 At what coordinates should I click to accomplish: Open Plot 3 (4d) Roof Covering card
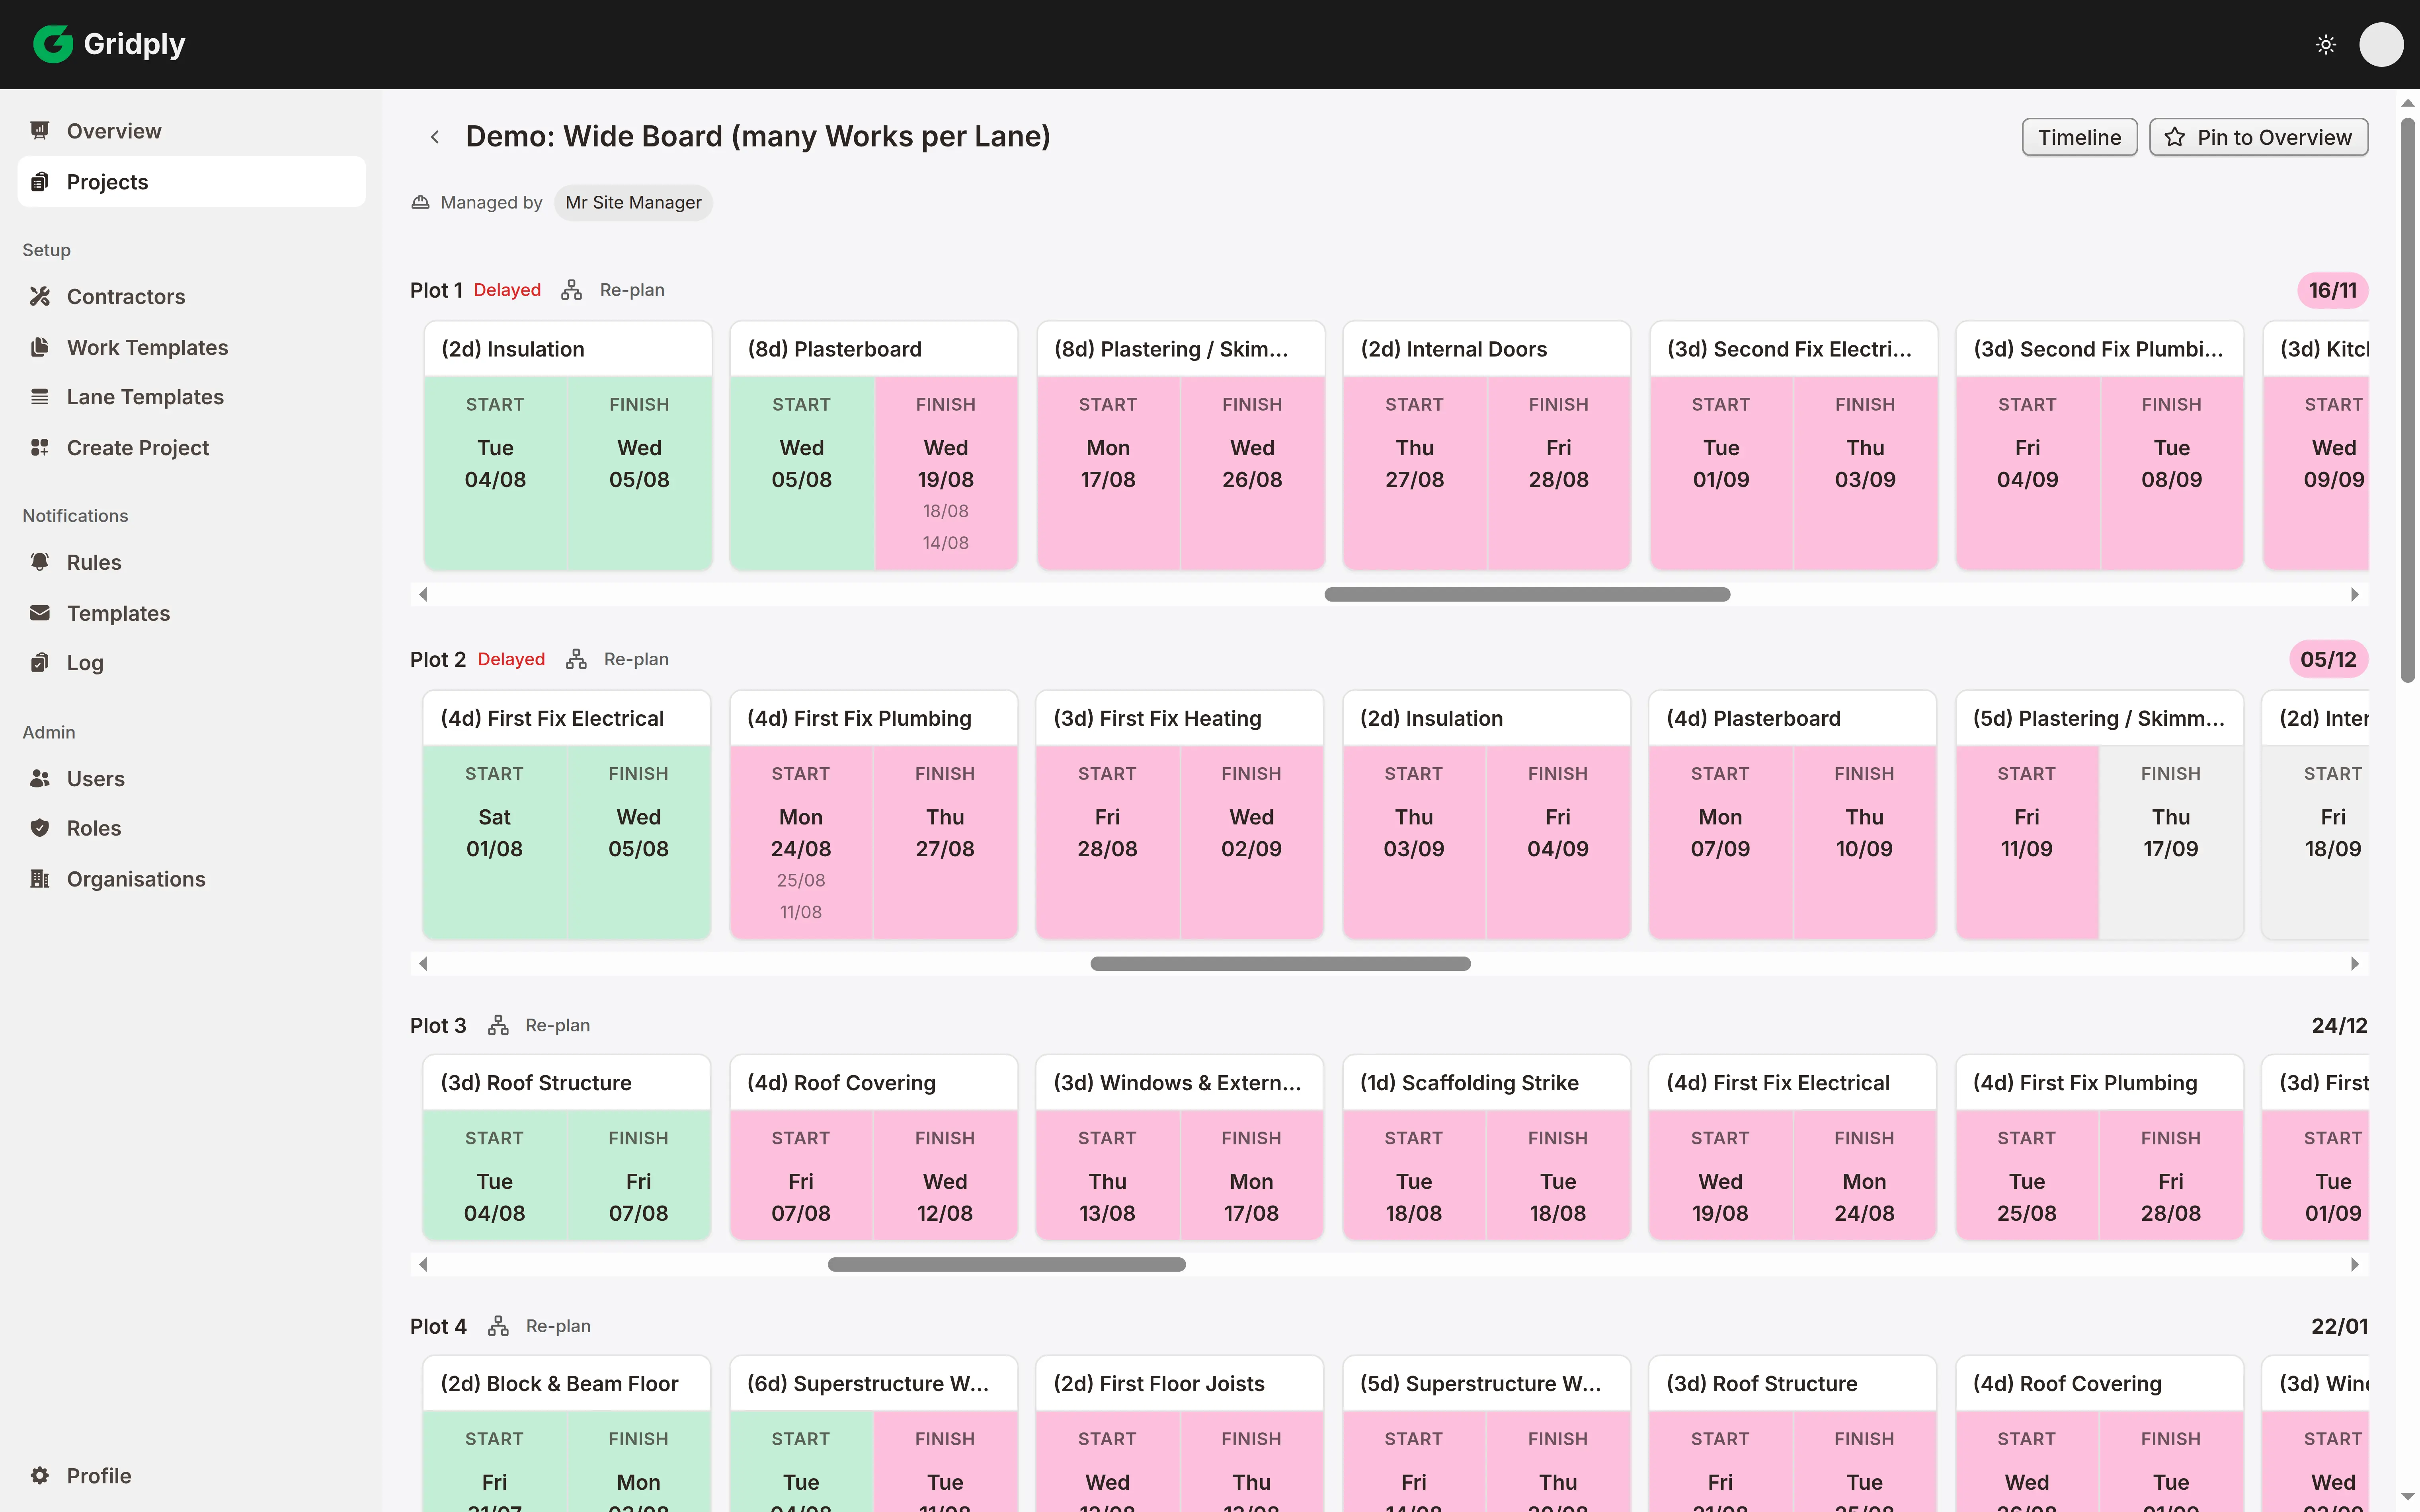874,1148
